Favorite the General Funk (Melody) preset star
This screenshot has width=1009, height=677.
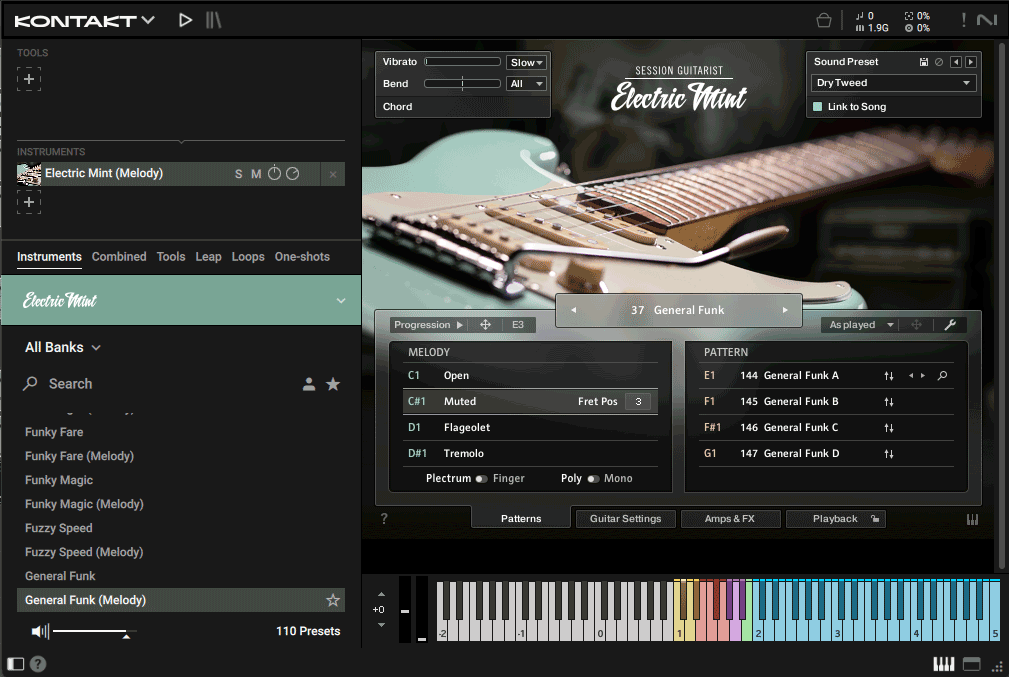[333, 600]
